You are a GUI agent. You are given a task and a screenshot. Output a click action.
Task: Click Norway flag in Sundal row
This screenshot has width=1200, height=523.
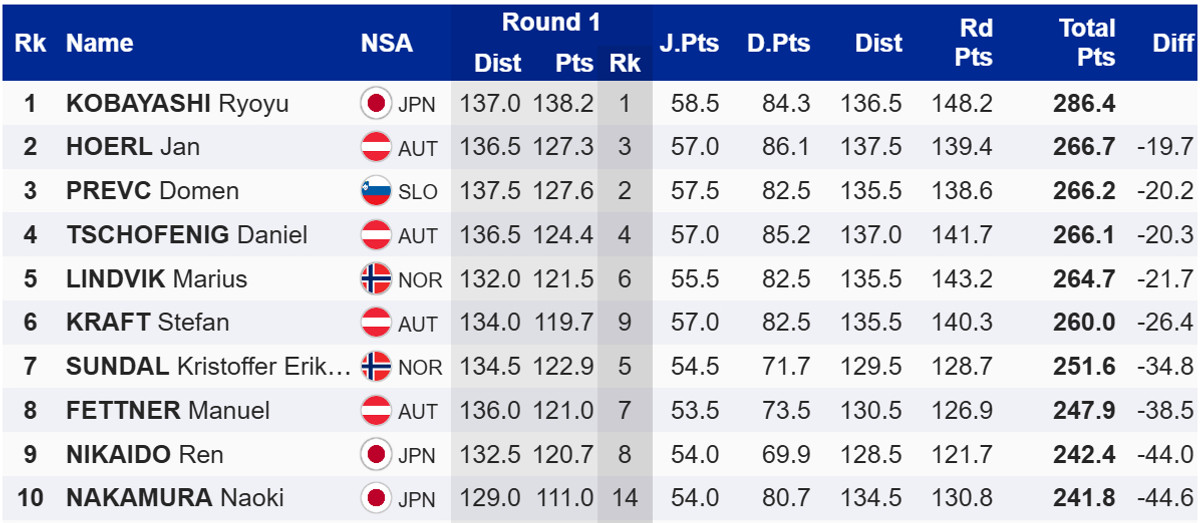point(376,366)
